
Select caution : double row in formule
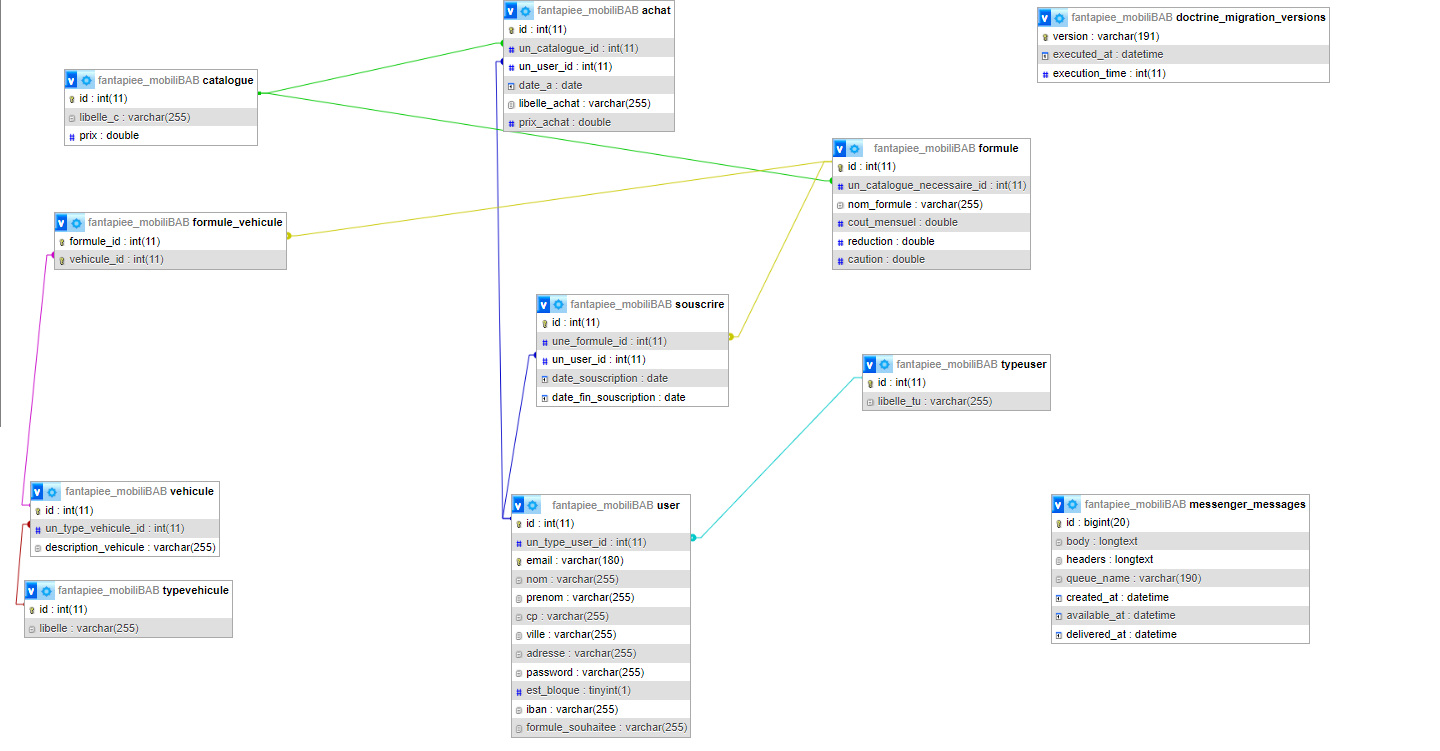tap(931, 260)
